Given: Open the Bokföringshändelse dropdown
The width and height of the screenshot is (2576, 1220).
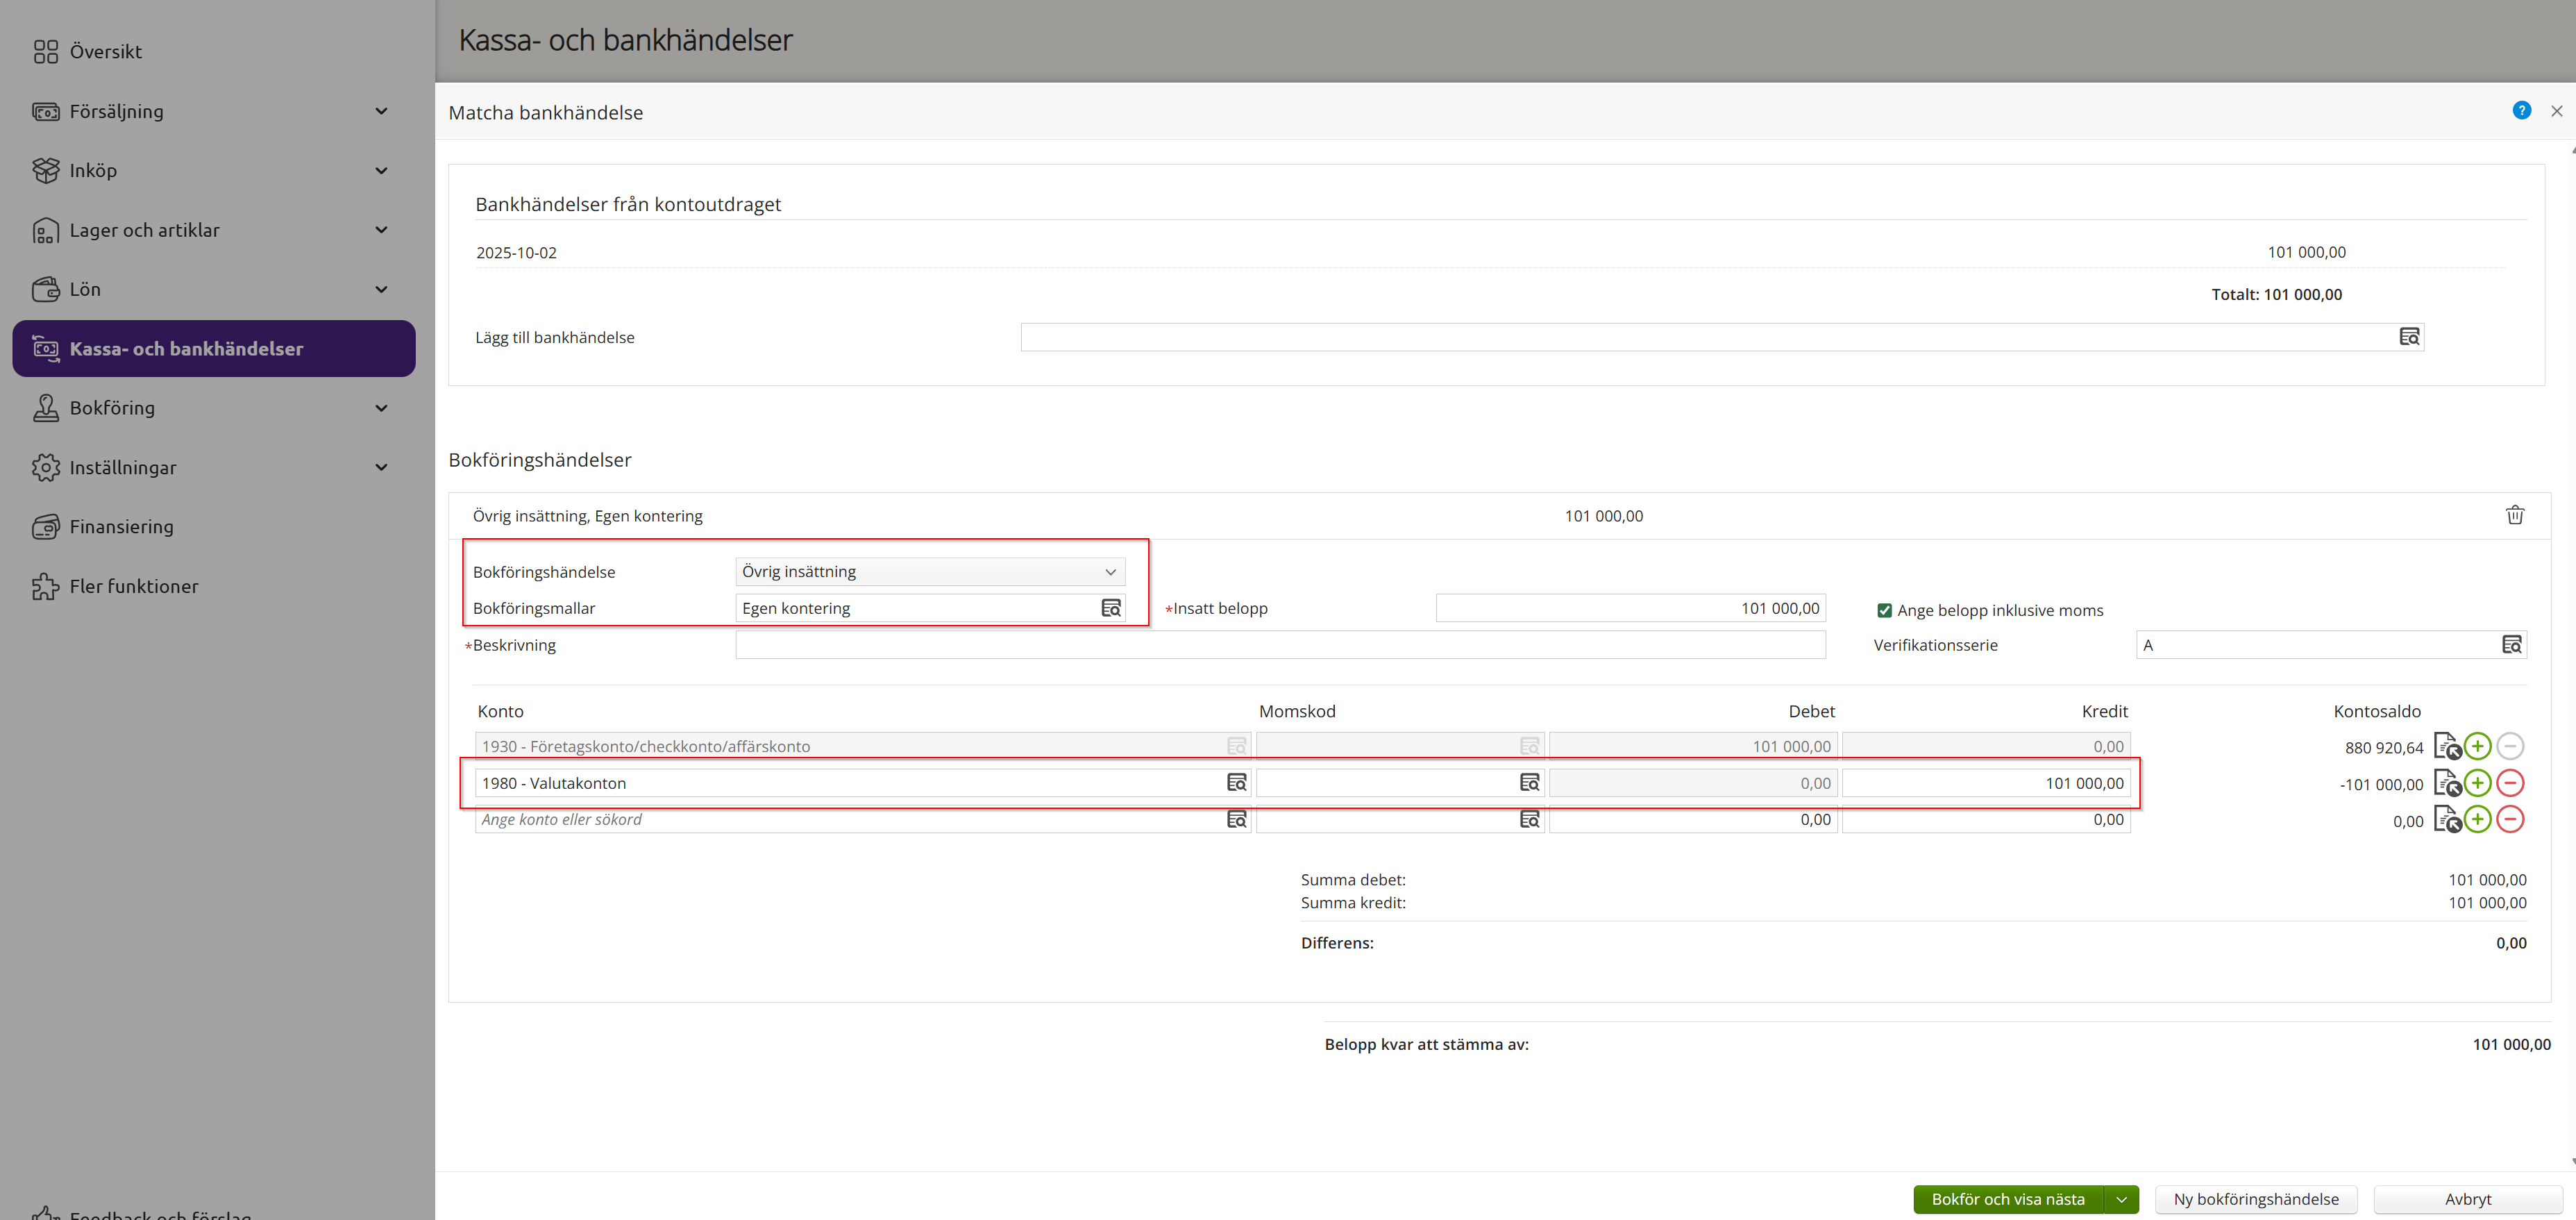Looking at the screenshot, I should 929,571.
